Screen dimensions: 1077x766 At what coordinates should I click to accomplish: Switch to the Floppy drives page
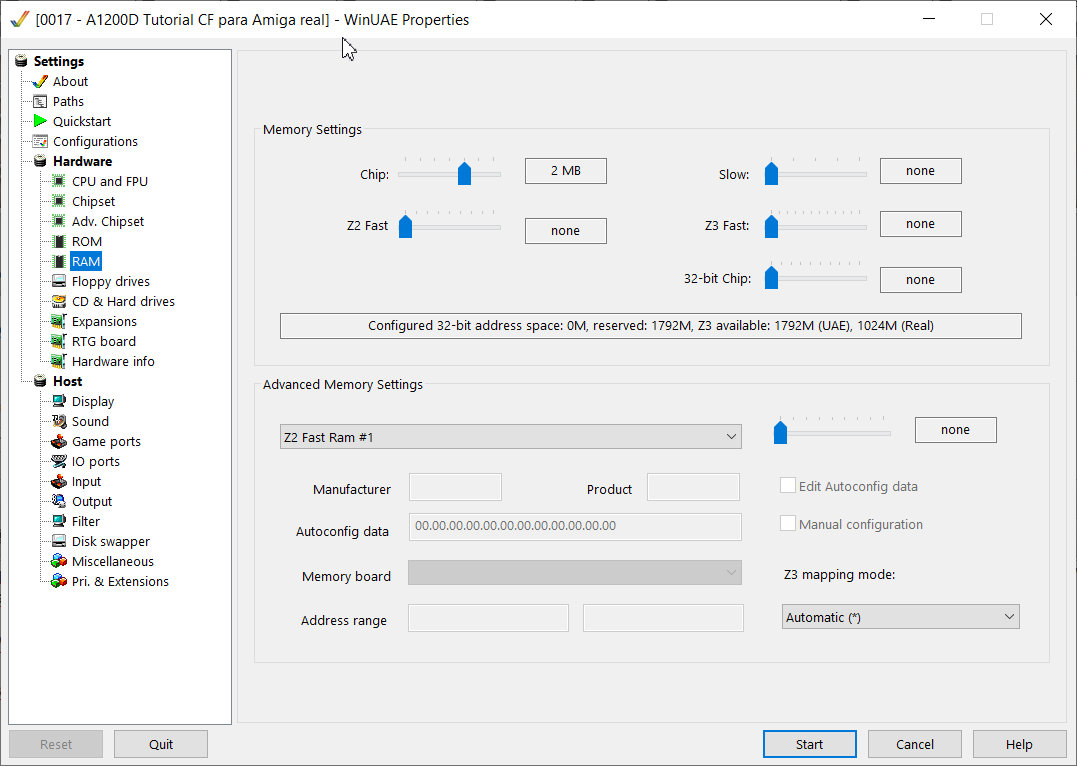111,282
